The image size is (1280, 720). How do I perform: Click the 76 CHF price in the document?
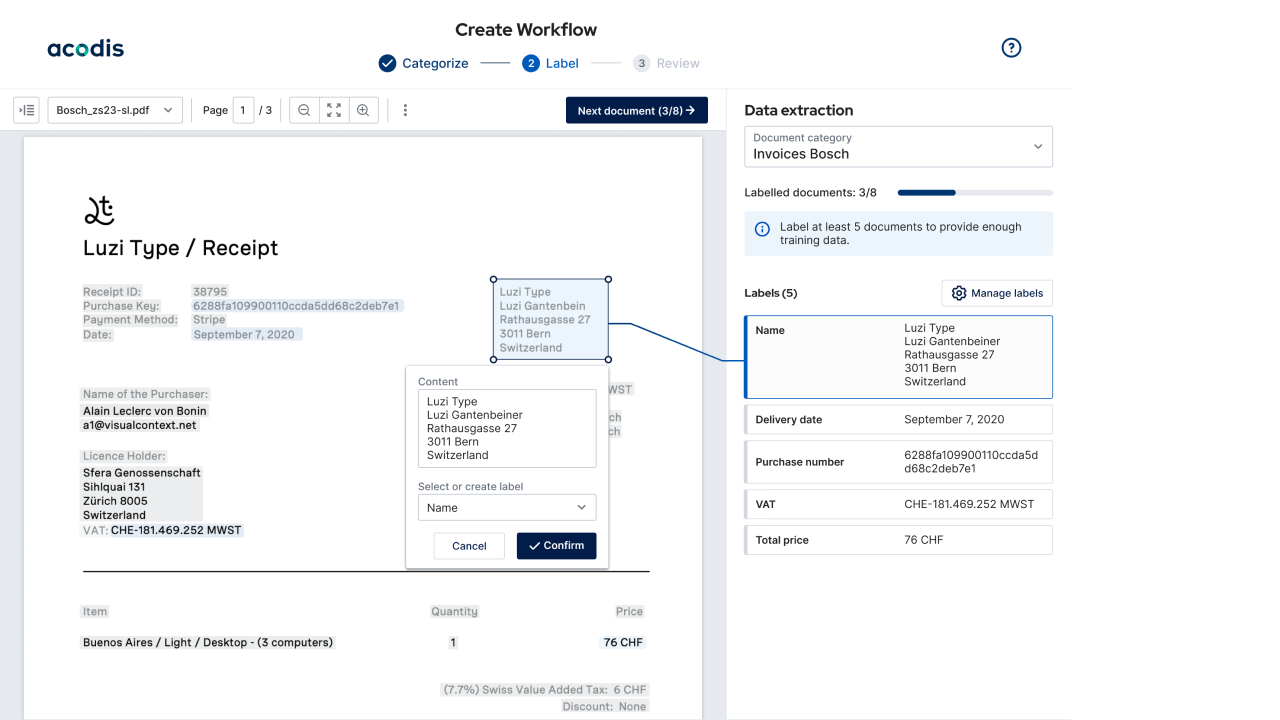pos(623,642)
